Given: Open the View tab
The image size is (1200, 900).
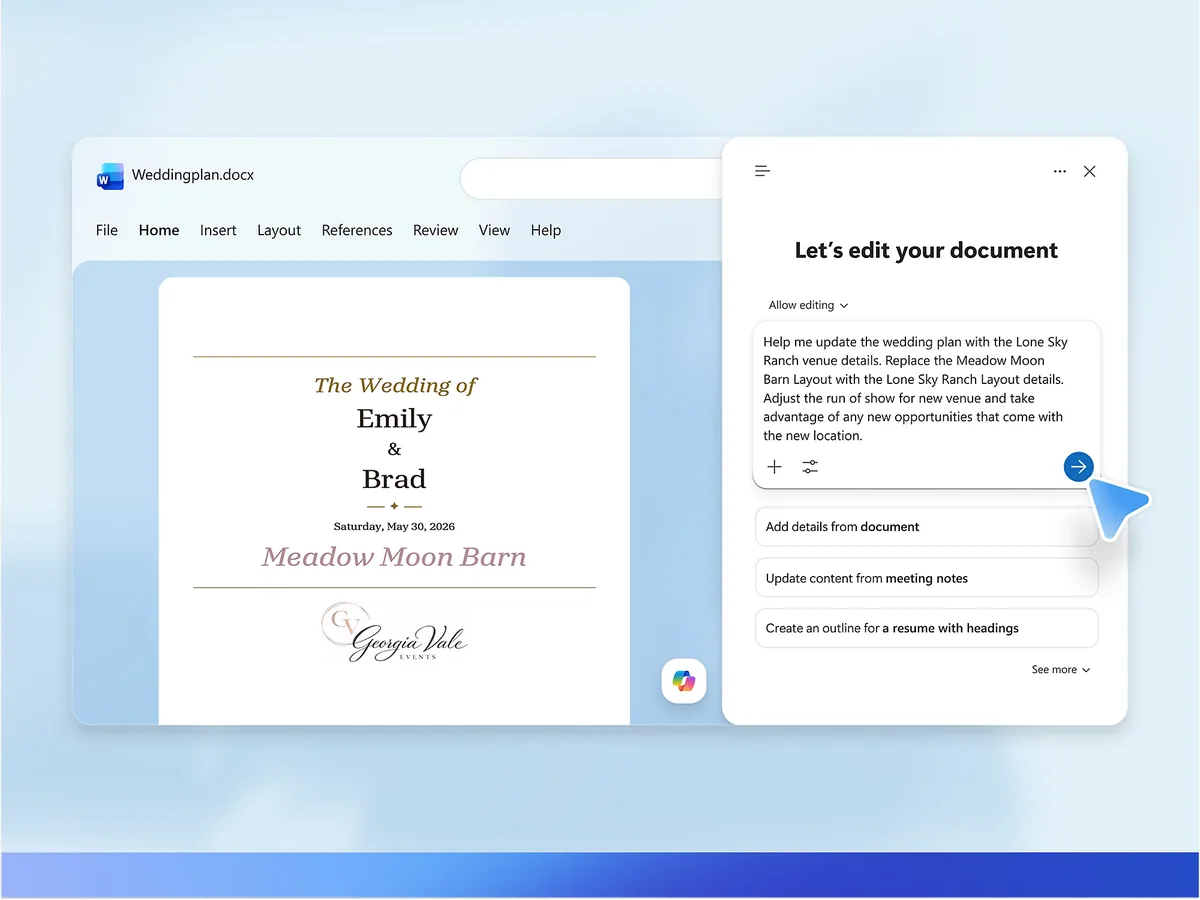Looking at the screenshot, I should (494, 230).
